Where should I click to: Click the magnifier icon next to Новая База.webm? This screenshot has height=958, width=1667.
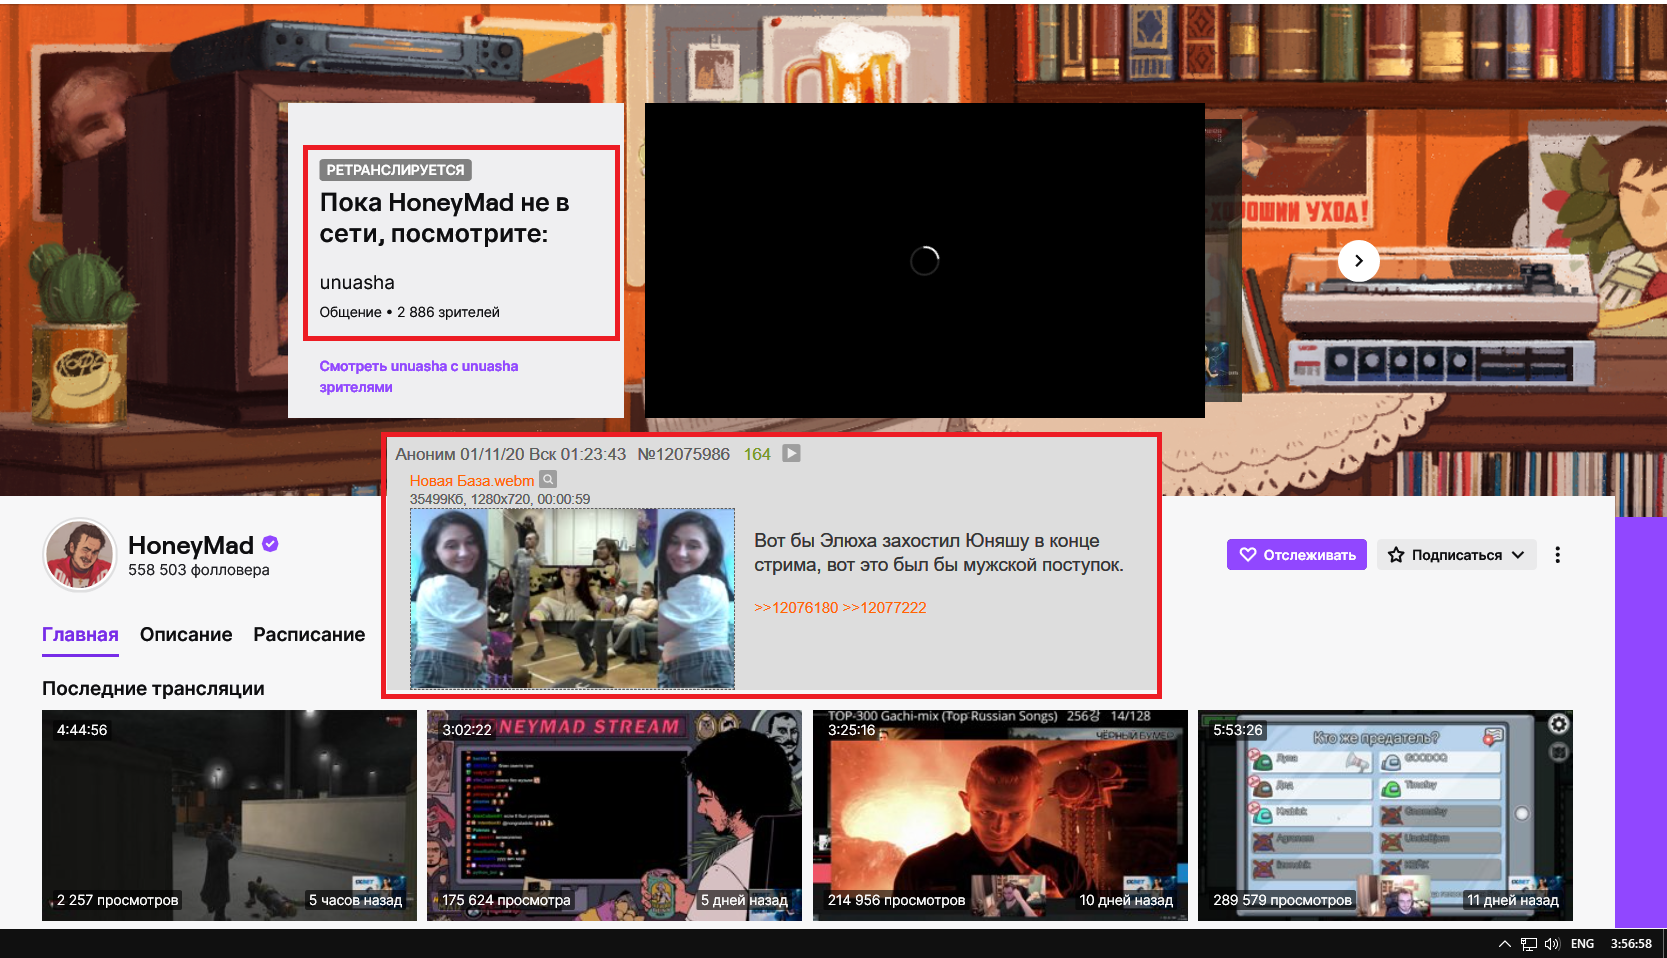(548, 479)
